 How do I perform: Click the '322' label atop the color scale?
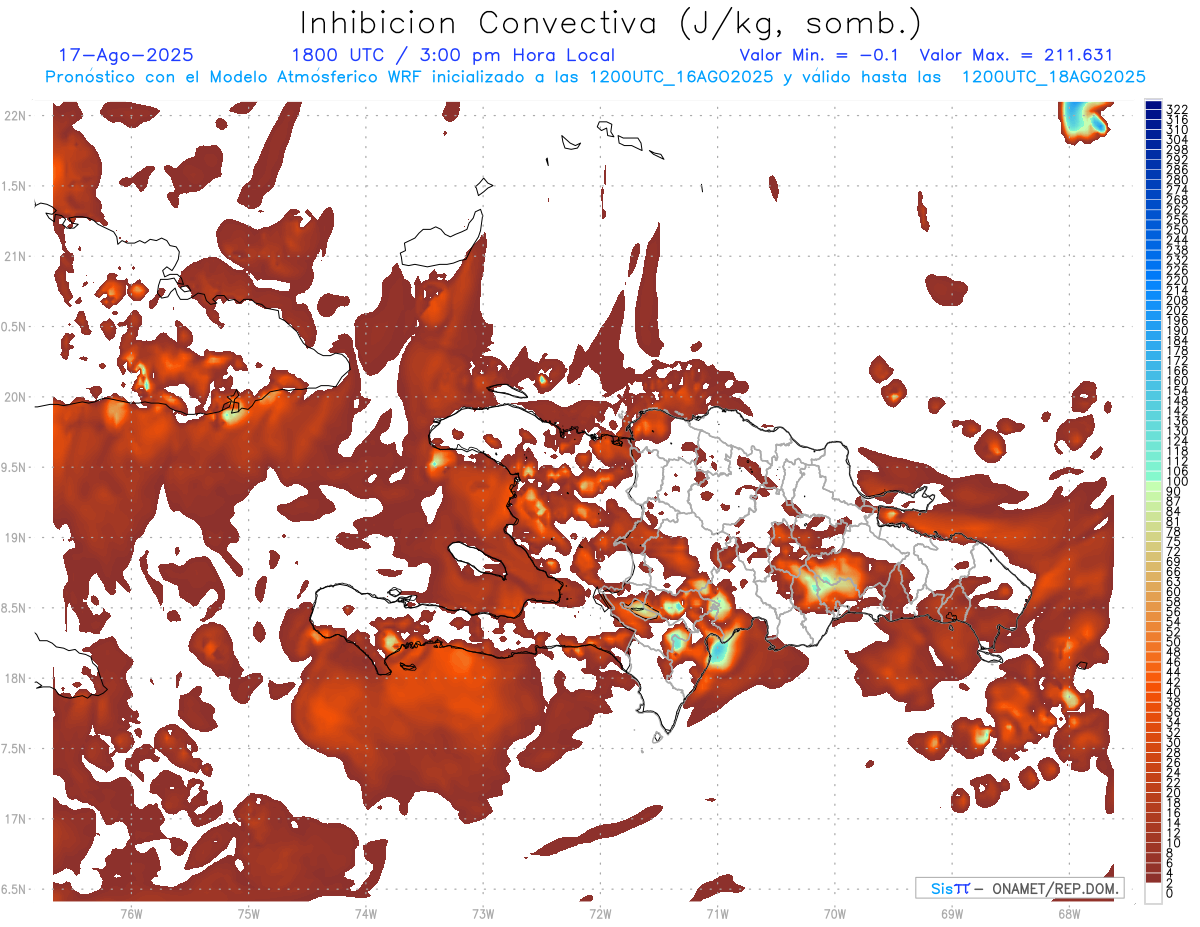click(1176, 109)
